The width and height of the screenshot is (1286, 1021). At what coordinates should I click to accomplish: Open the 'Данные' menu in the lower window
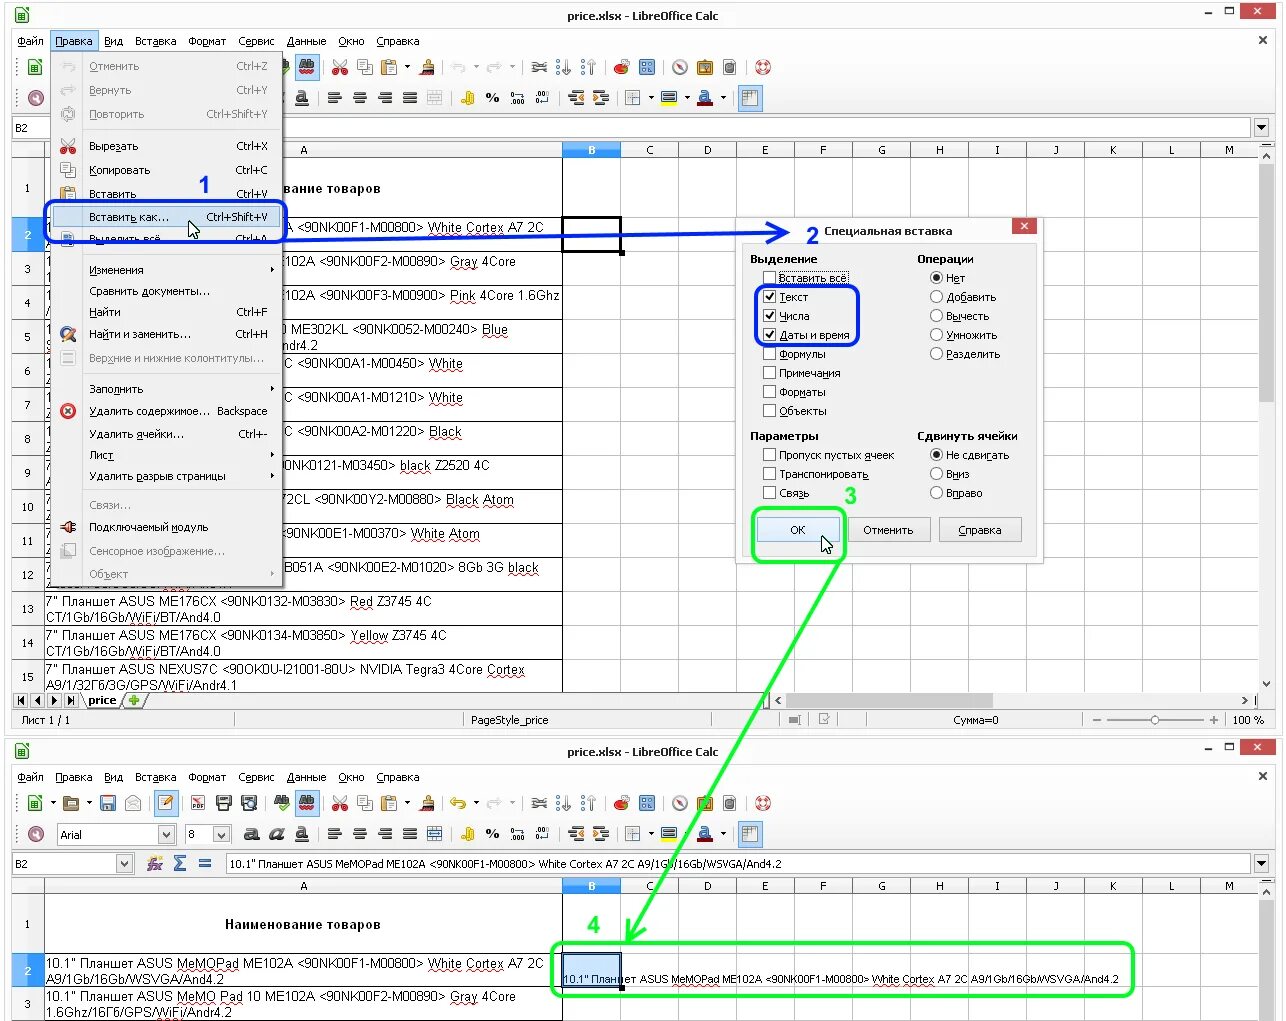pyautogui.click(x=306, y=777)
